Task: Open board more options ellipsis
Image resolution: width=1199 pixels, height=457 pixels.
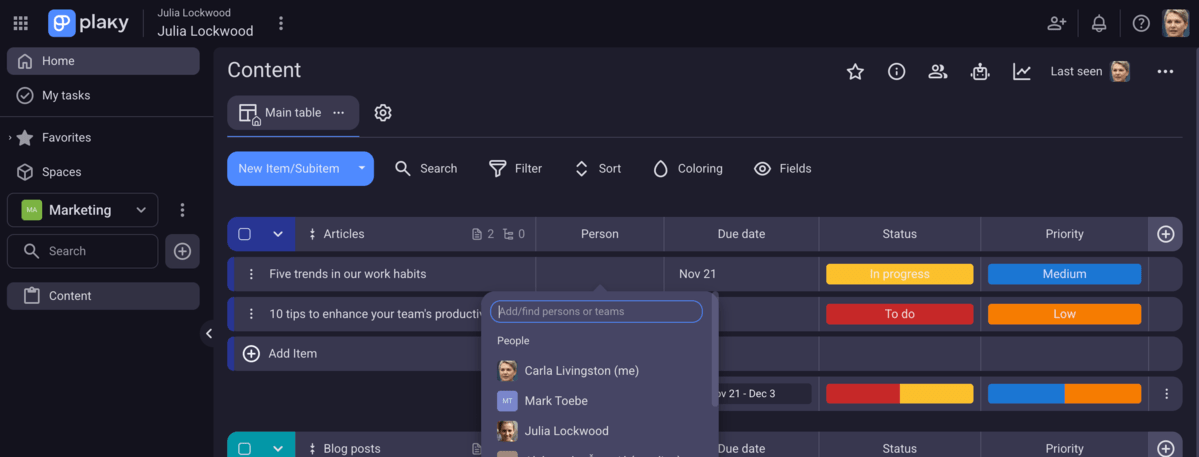Action: (x=1165, y=72)
